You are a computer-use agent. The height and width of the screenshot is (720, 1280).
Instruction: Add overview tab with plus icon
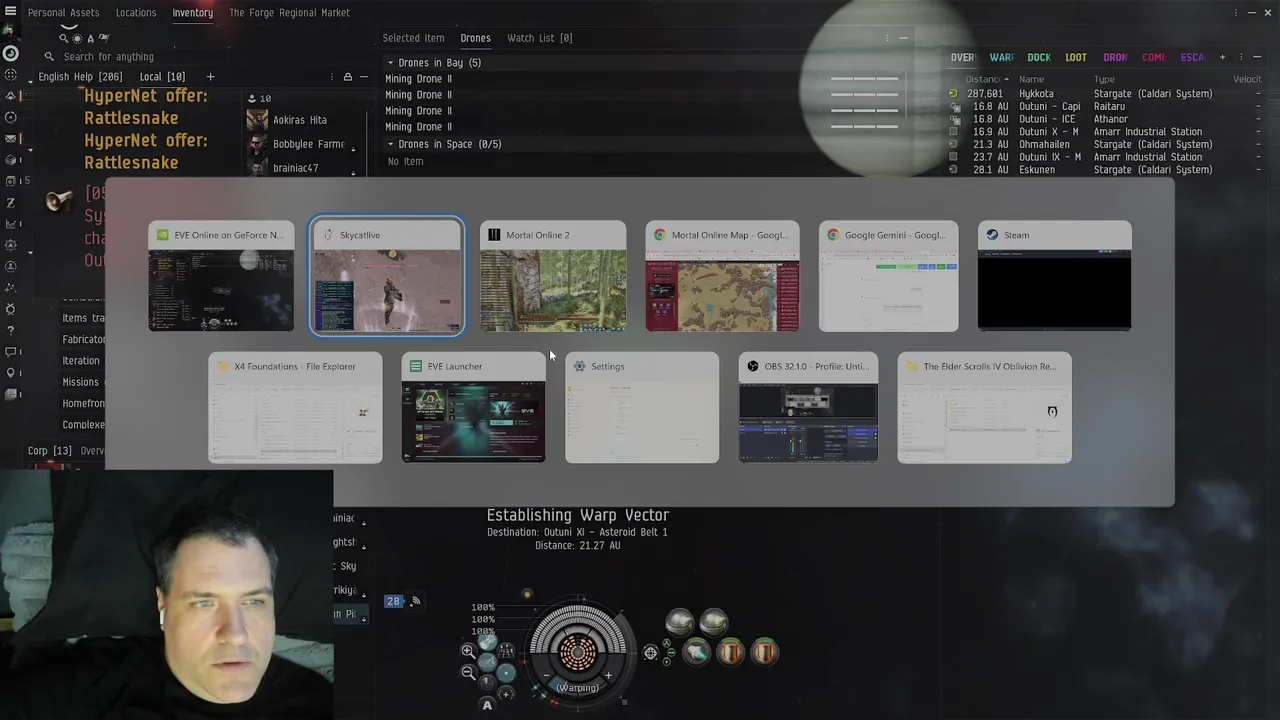click(1222, 57)
